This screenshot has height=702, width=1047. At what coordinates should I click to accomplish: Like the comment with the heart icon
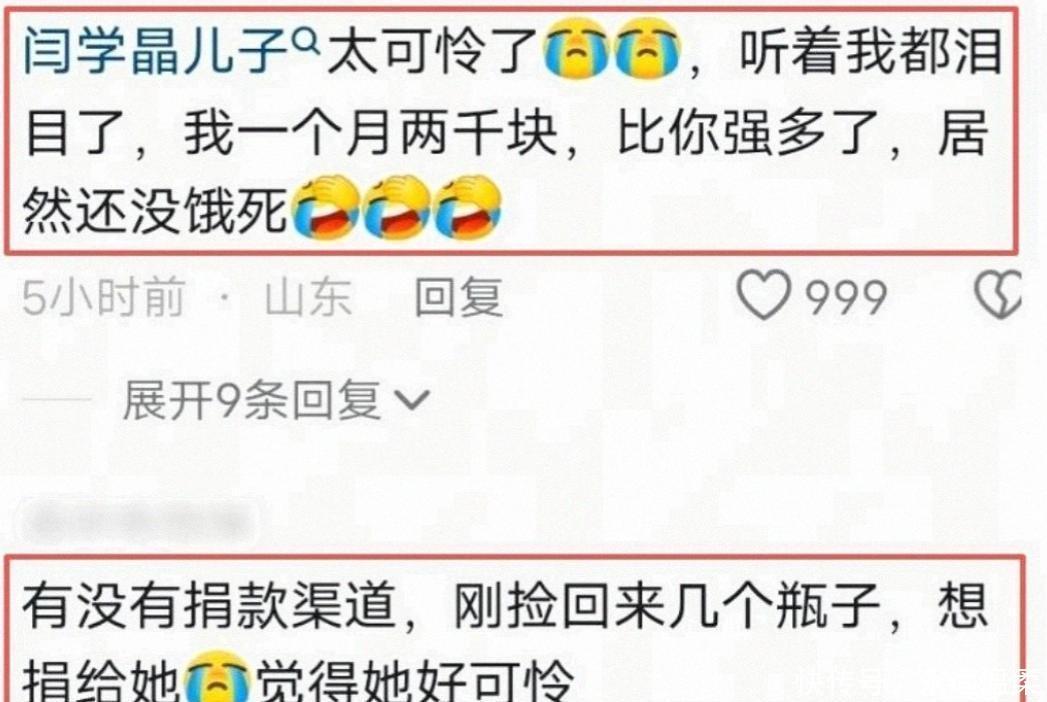coord(764,295)
